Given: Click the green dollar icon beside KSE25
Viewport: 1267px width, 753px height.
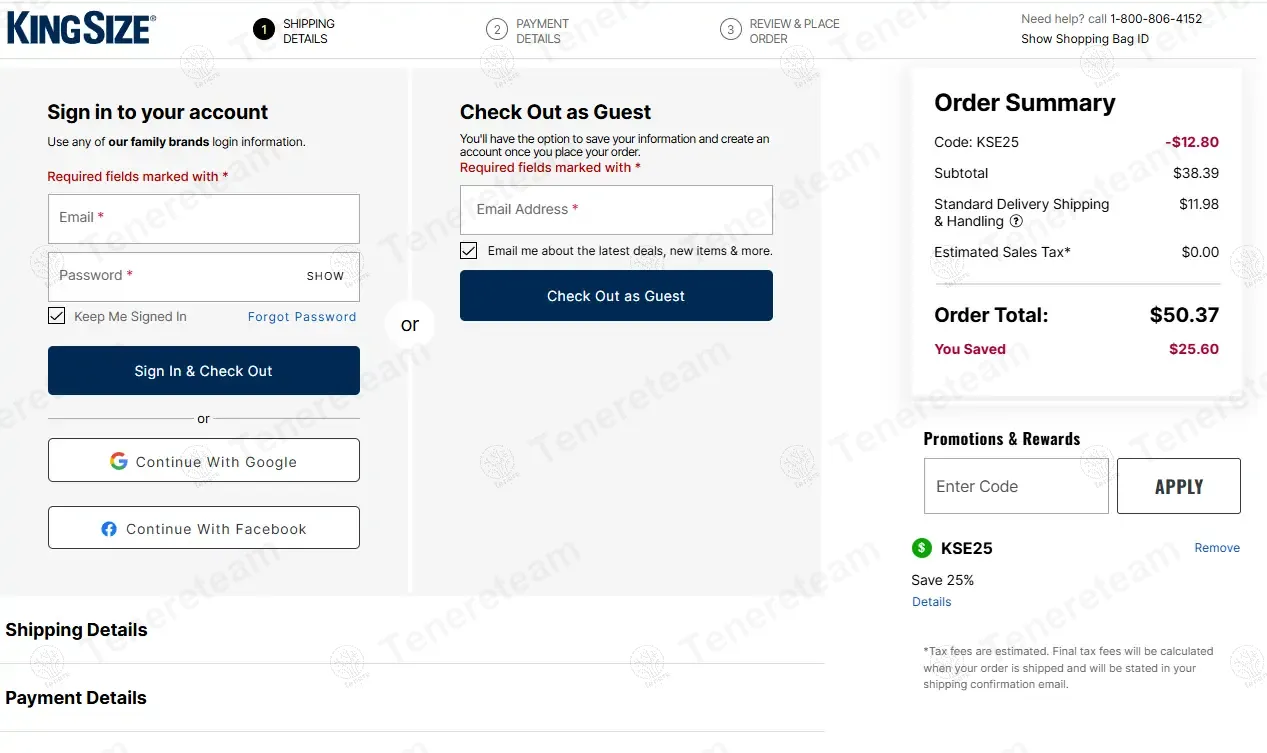Looking at the screenshot, I should point(921,548).
